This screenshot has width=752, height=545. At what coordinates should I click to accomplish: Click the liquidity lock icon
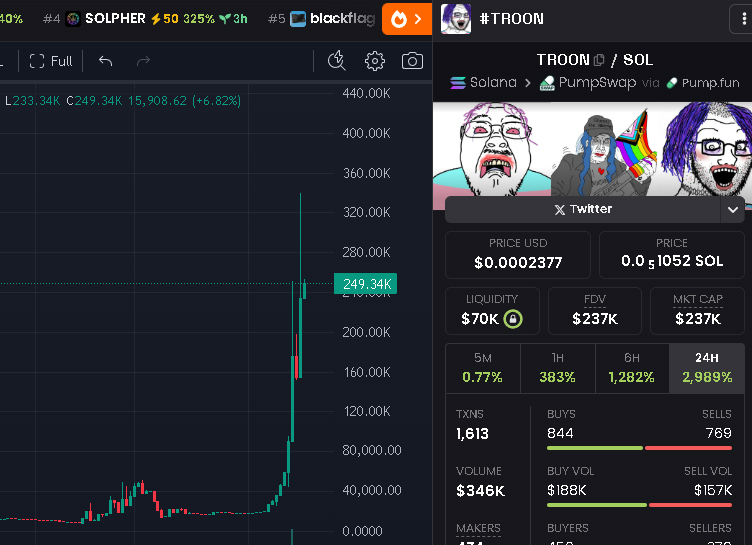click(x=513, y=319)
